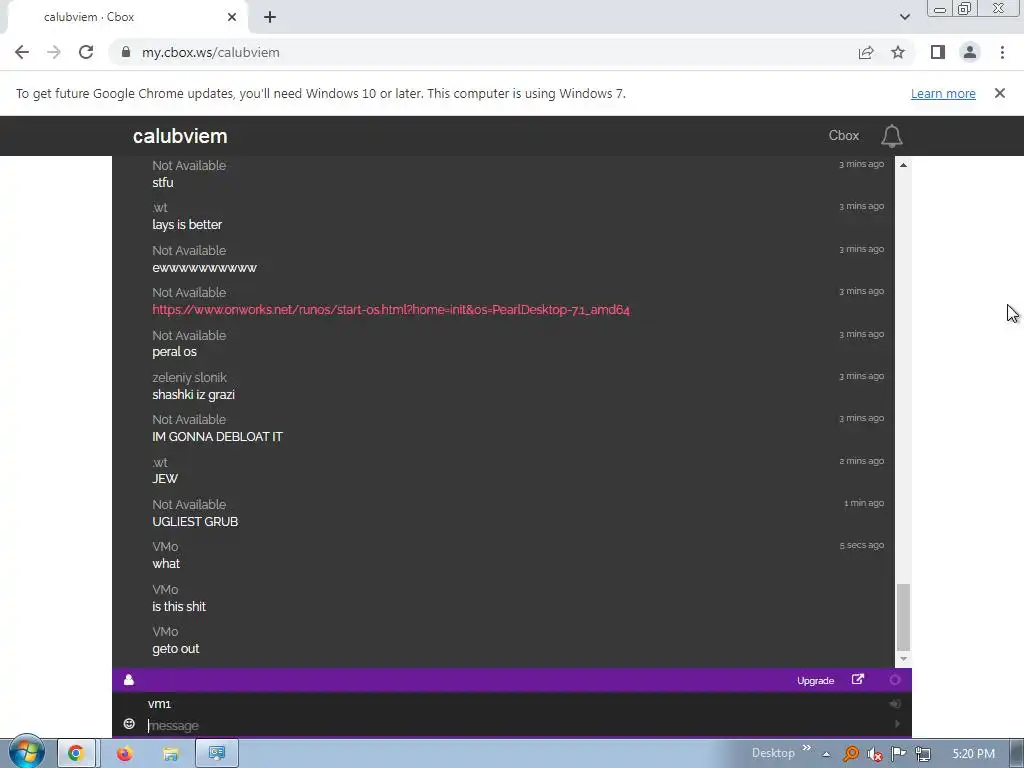Click the '5 secs ago' timestamp
This screenshot has height=768, width=1024.
[861, 545]
